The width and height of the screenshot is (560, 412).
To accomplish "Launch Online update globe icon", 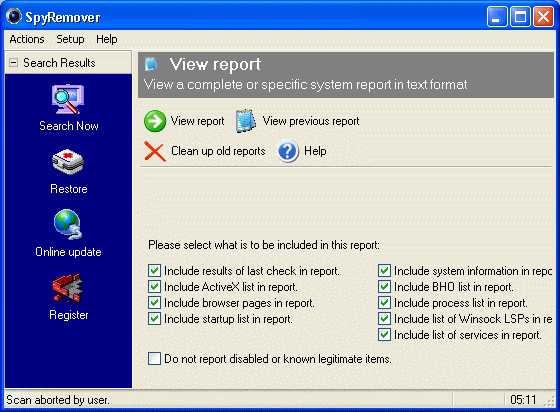I will [x=68, y=224].
